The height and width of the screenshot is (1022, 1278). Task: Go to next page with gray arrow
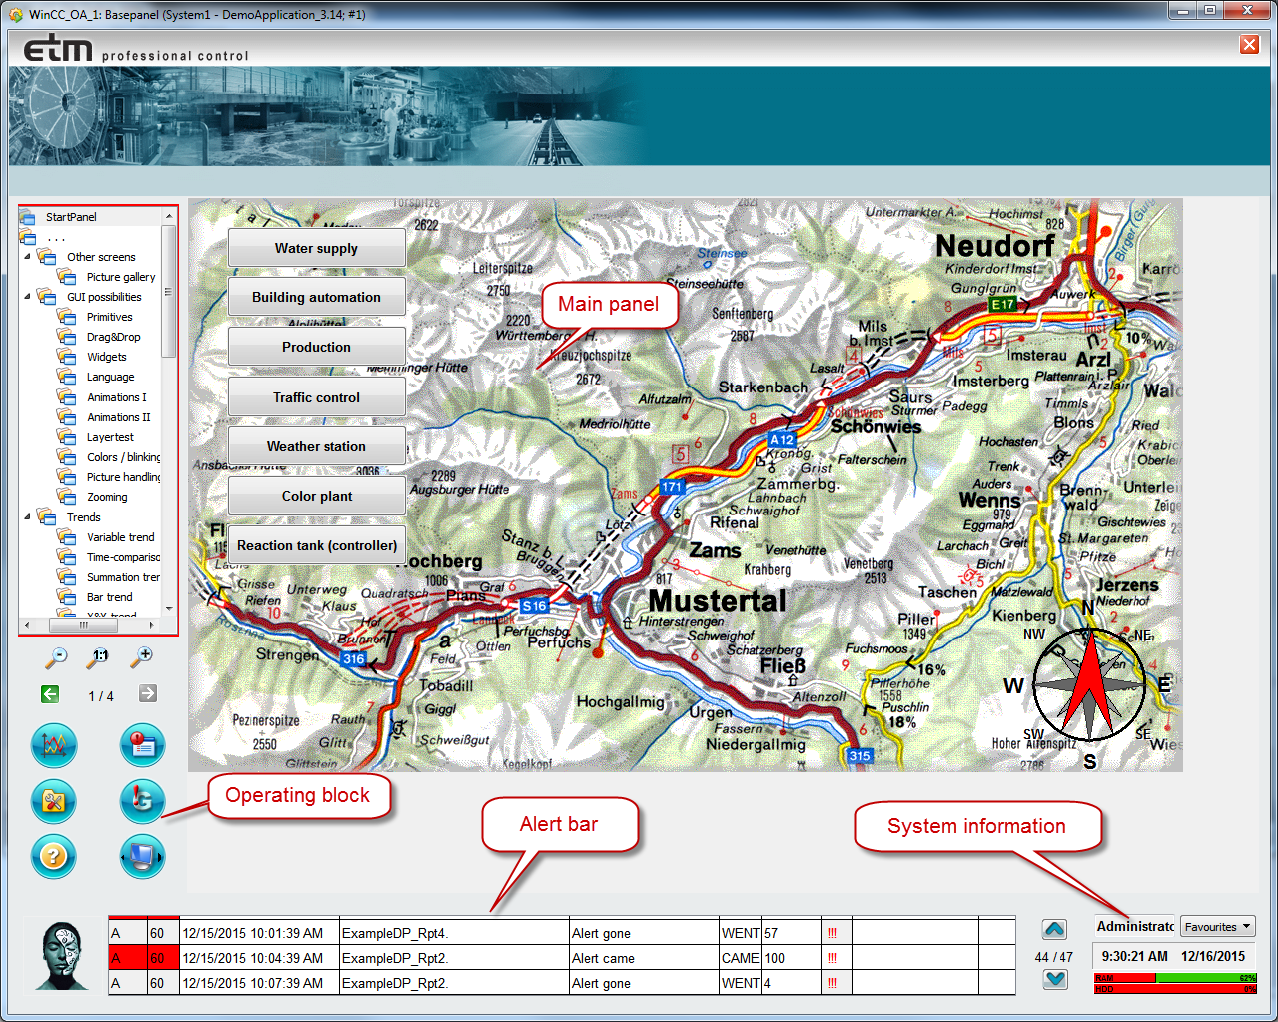click(148, 694)
